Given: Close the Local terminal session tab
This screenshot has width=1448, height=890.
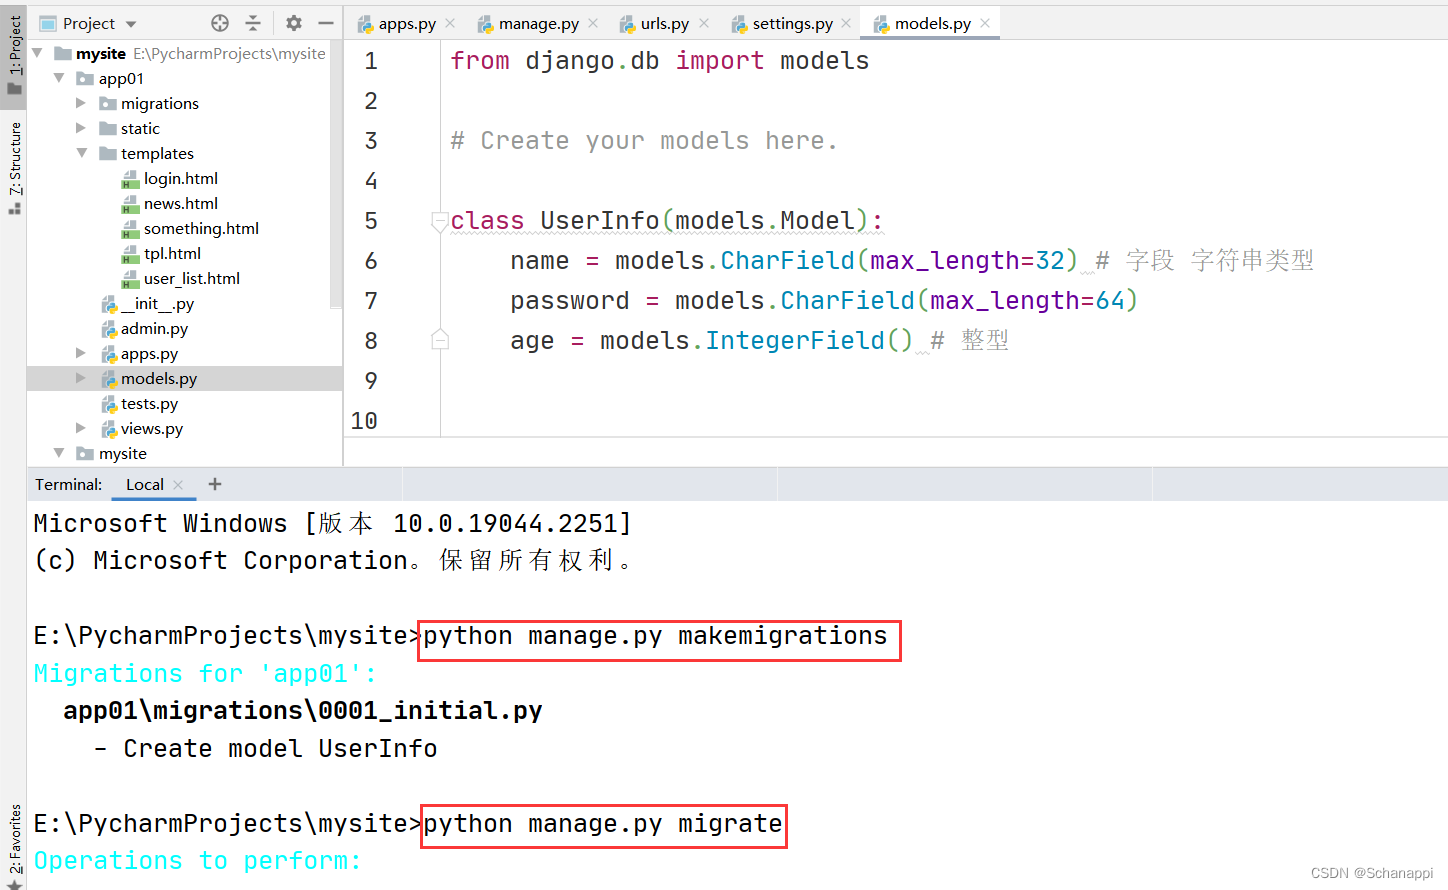Looking at the screenshot, I should [178, 485].
